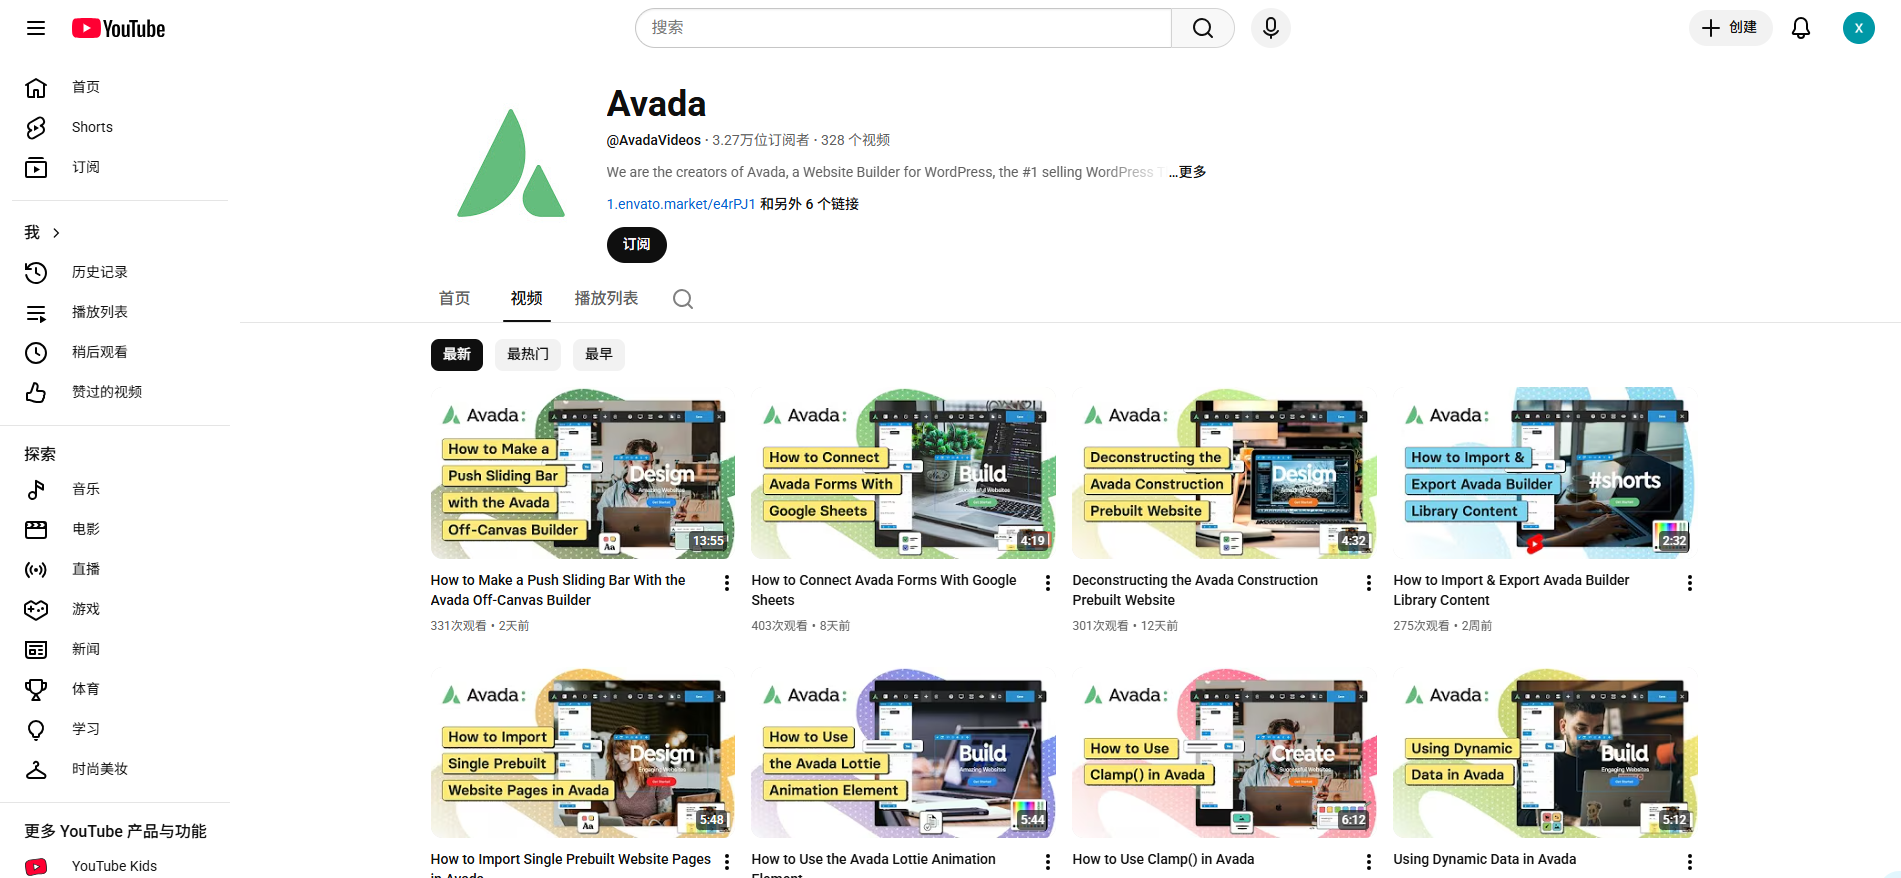Screen dimensions: 1901x878
Task: Switch to the channel 首页 tab
Action: [455, 298]
